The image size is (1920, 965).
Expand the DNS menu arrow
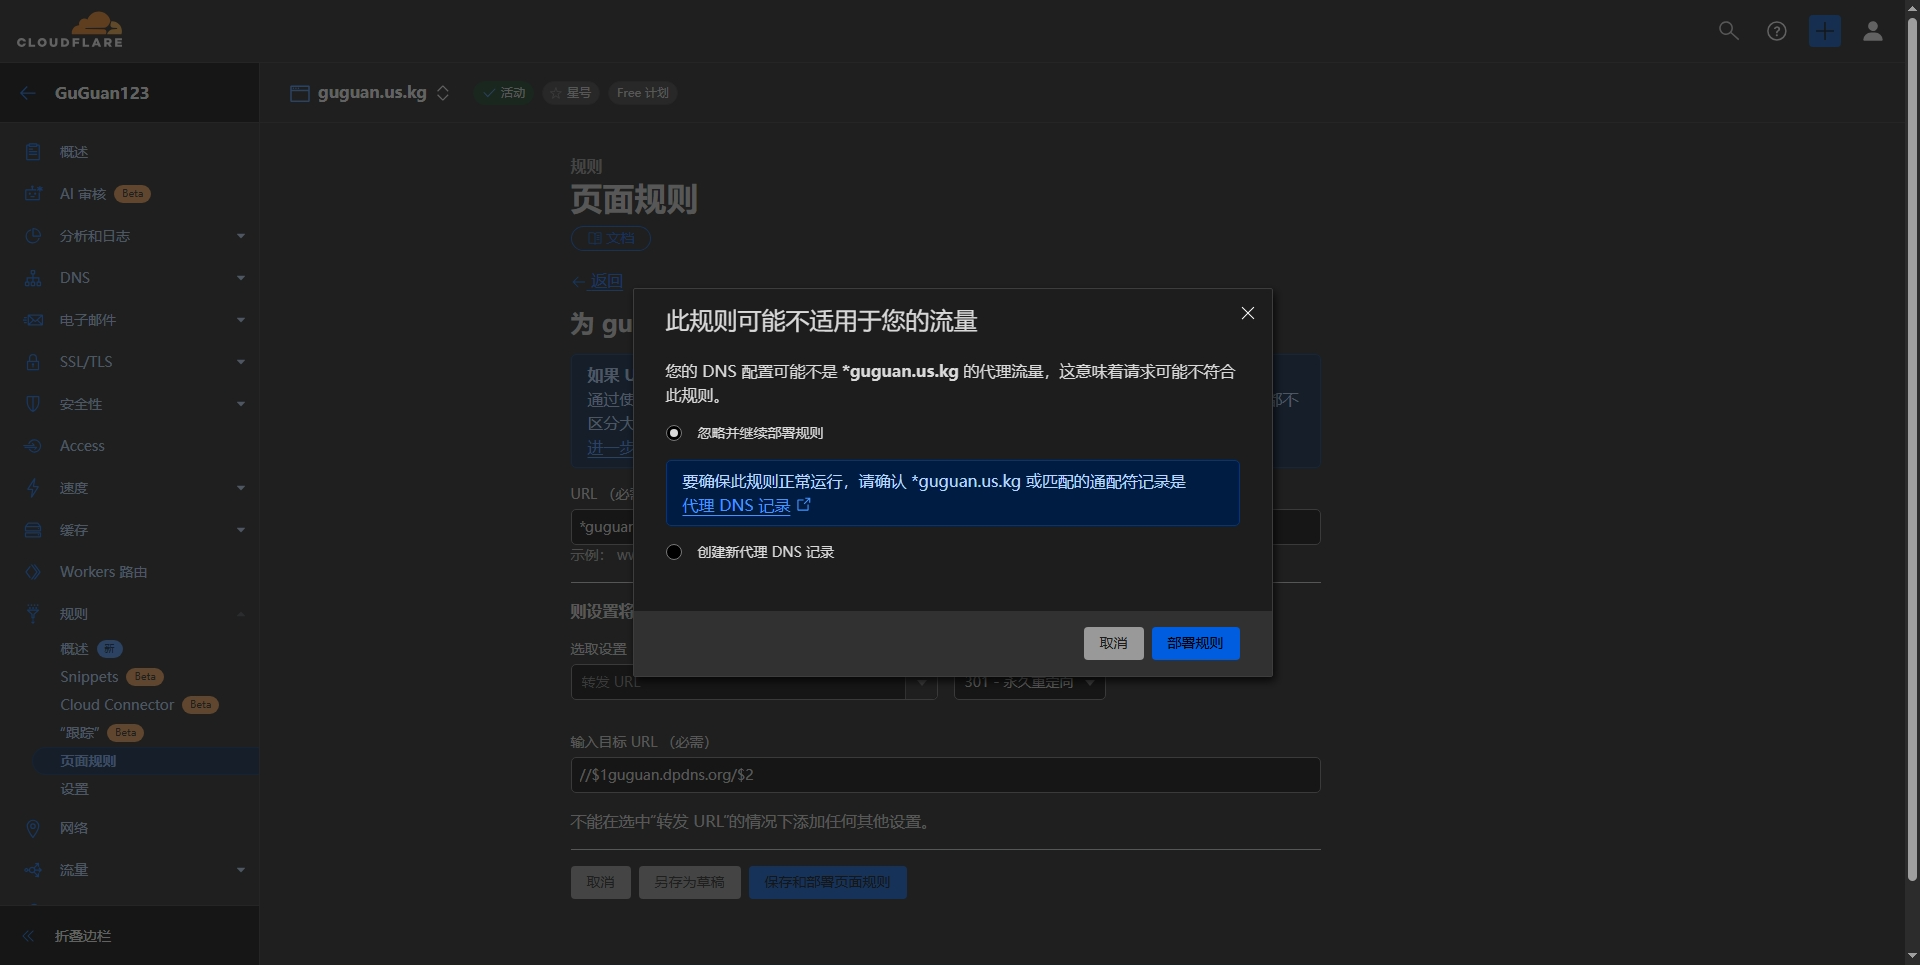coord(241,278)
